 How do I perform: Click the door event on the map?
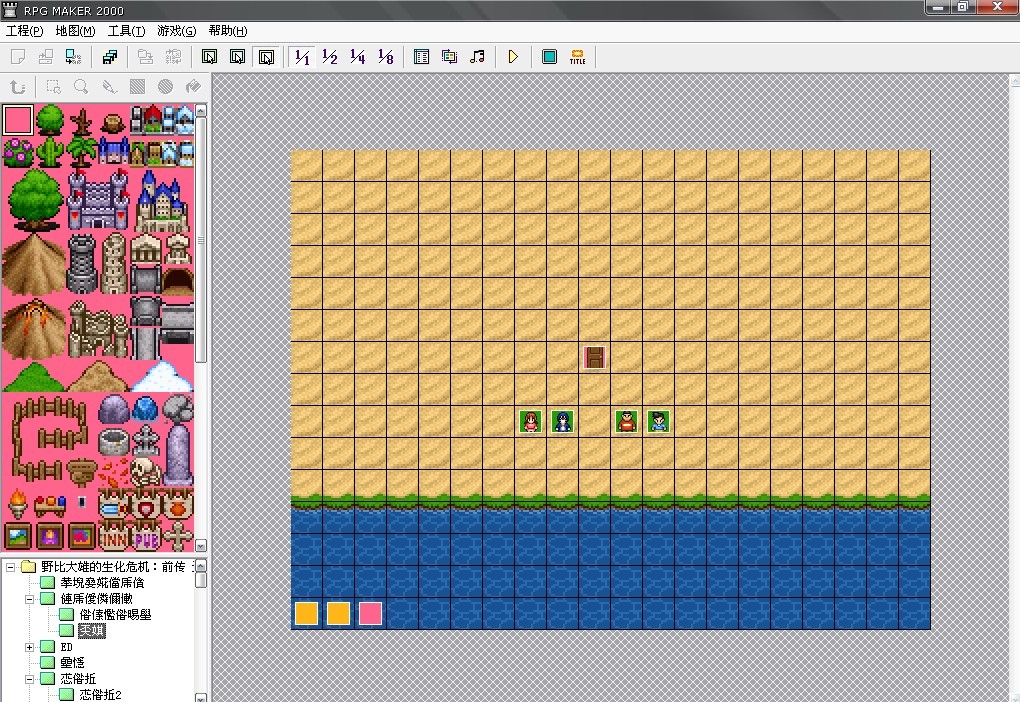[595, 357]
